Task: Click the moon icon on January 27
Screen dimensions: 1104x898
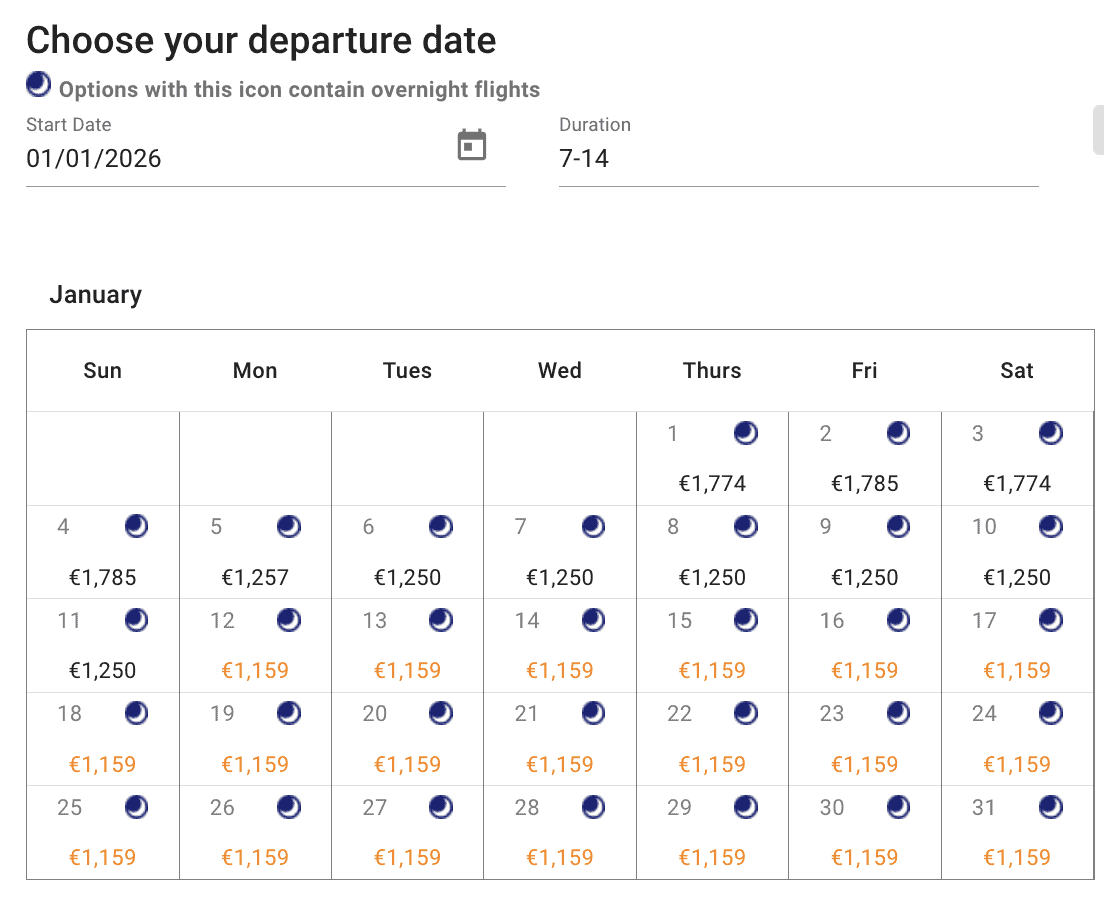Action: (441, 807)
